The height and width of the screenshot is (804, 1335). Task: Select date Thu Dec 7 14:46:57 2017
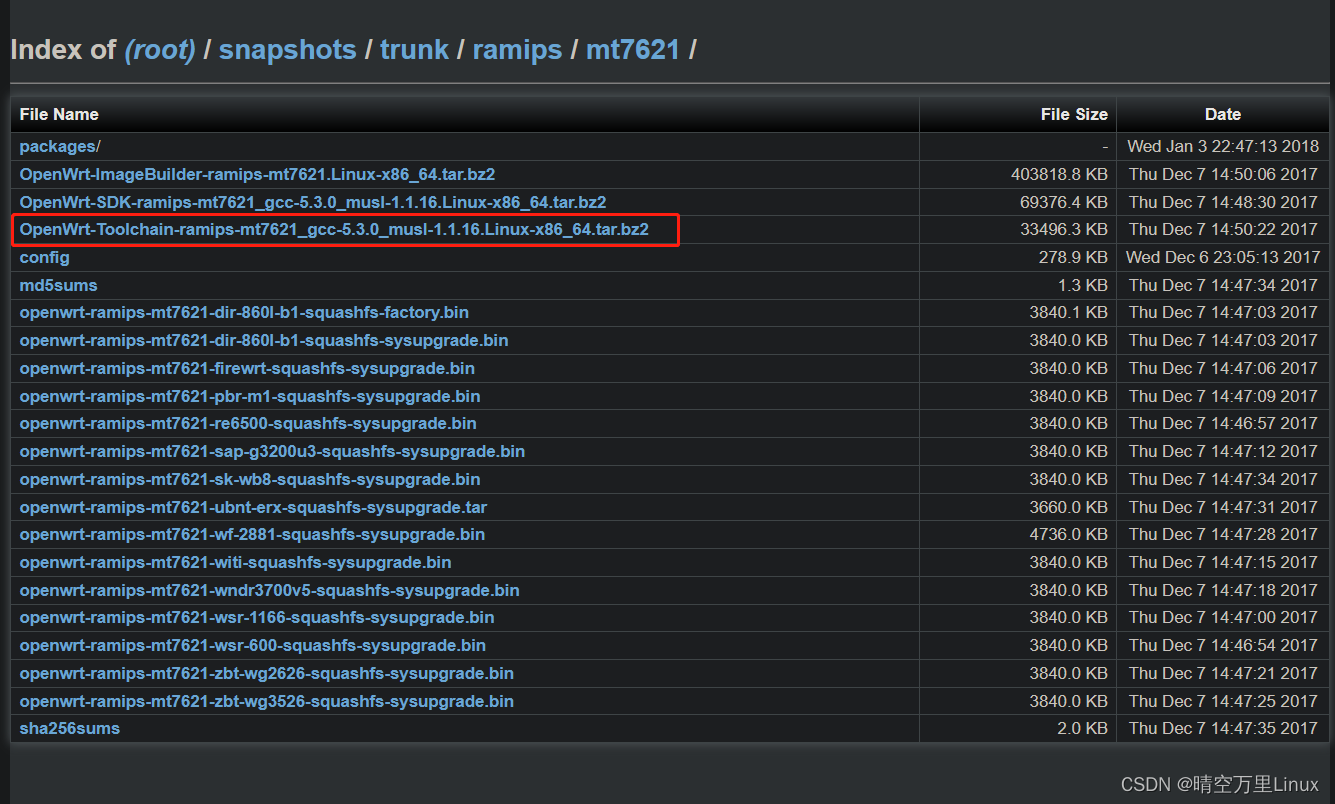1223,423
